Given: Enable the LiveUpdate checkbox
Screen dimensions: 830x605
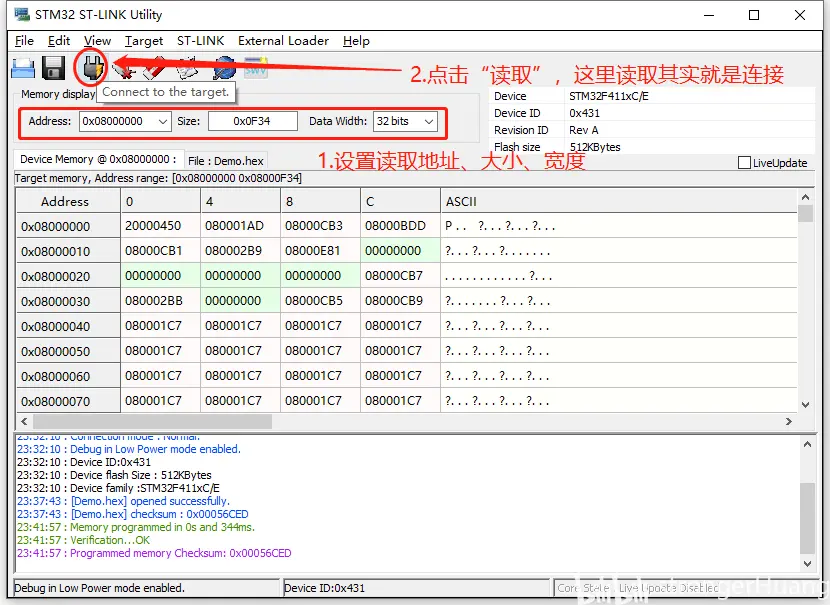Looking at the screenshot, I should tap(744, 163).
